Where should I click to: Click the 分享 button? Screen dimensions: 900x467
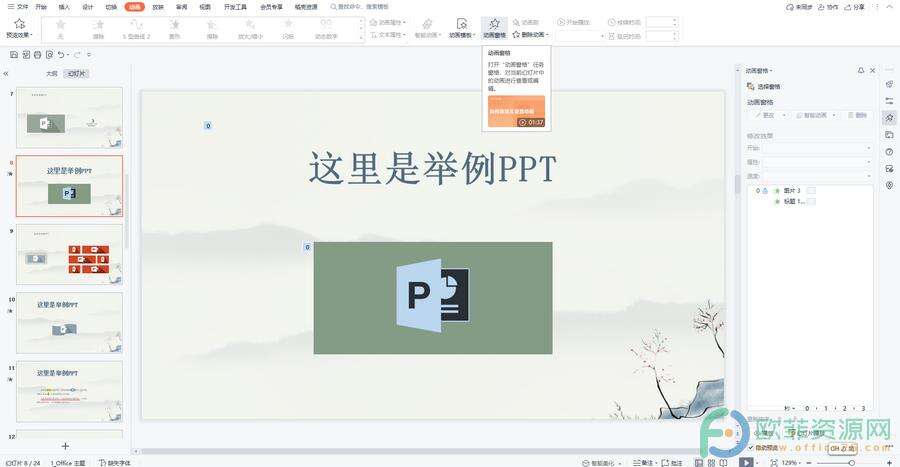click(855, 7)
